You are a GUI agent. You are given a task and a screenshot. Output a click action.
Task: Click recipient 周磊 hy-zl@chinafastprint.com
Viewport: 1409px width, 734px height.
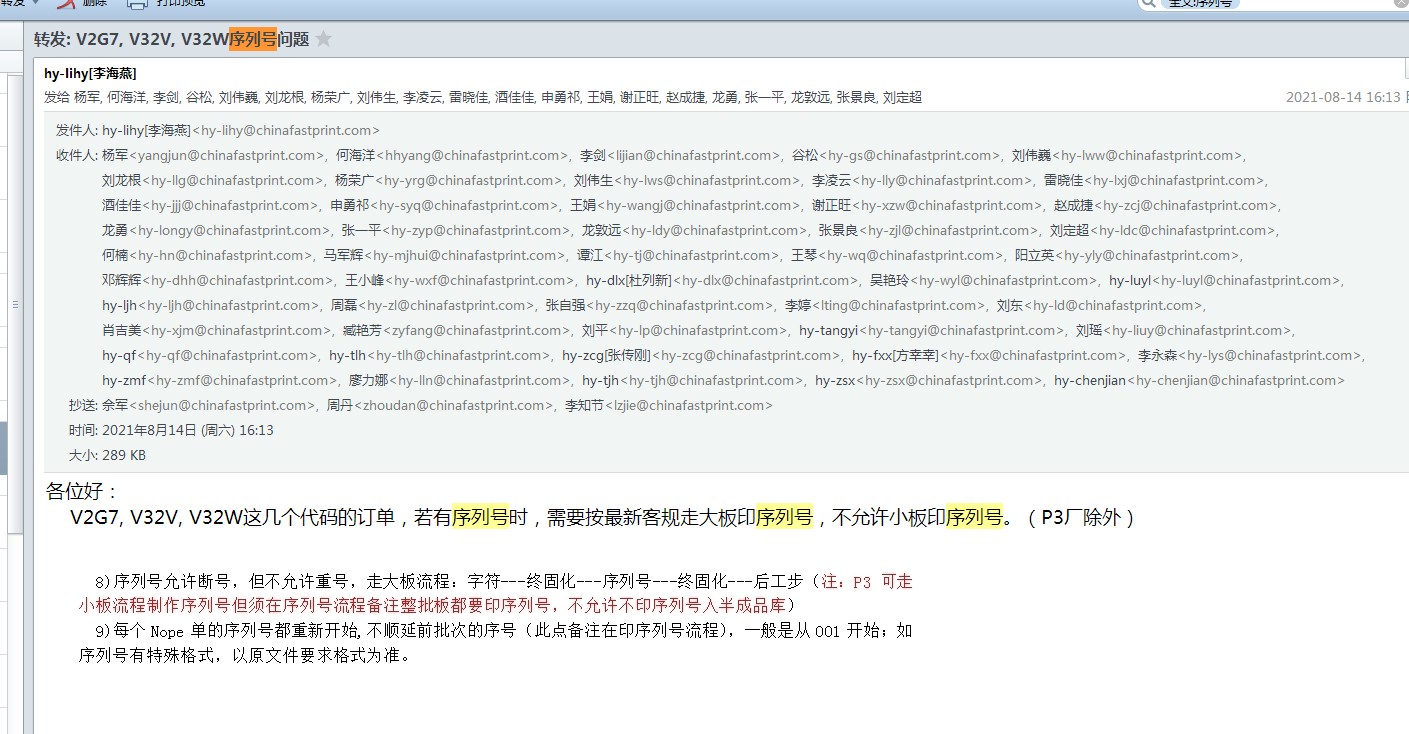(434, 305)
